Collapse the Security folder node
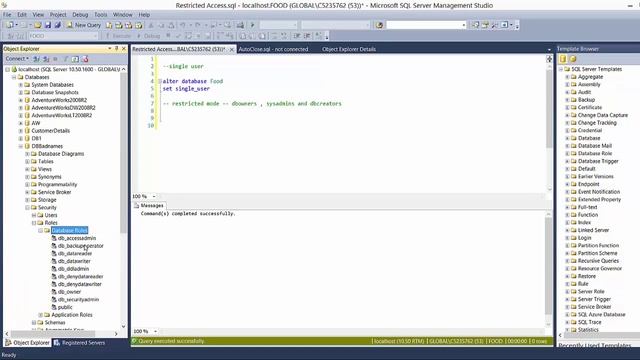 pos(27,208)
